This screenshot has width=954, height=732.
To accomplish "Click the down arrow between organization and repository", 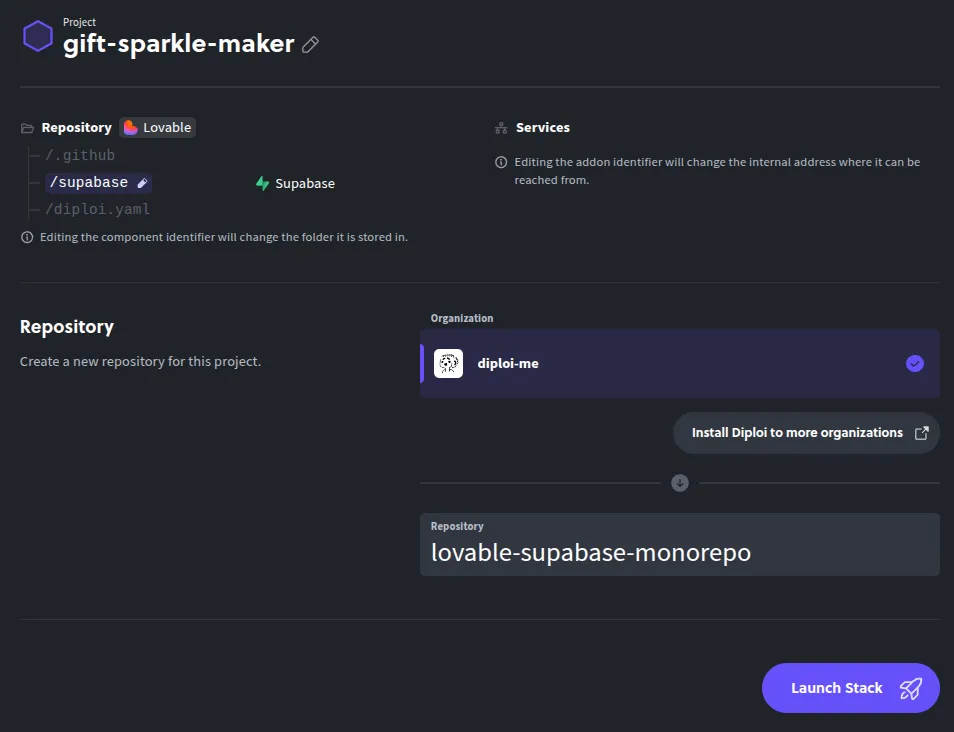I will (x=680, y=482).
